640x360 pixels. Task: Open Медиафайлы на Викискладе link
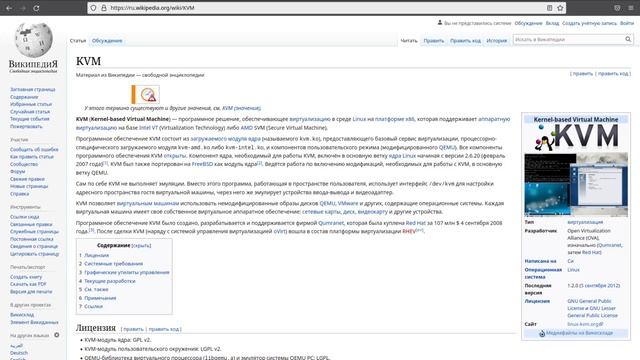click(x=579, y=333)
